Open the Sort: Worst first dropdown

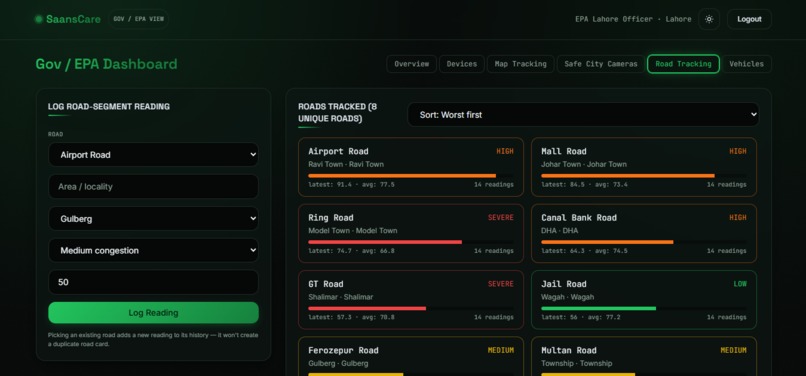[x=583, y=115]
